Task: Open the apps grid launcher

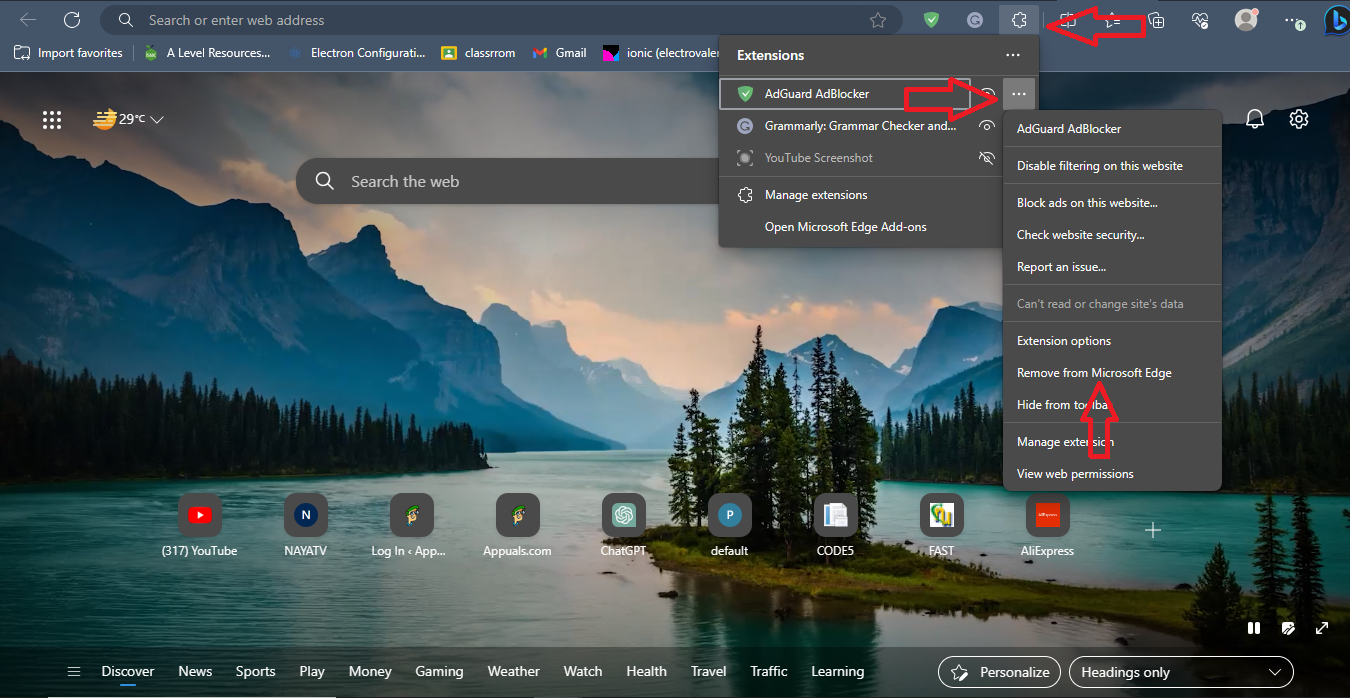Action: [x=52, y=120]
